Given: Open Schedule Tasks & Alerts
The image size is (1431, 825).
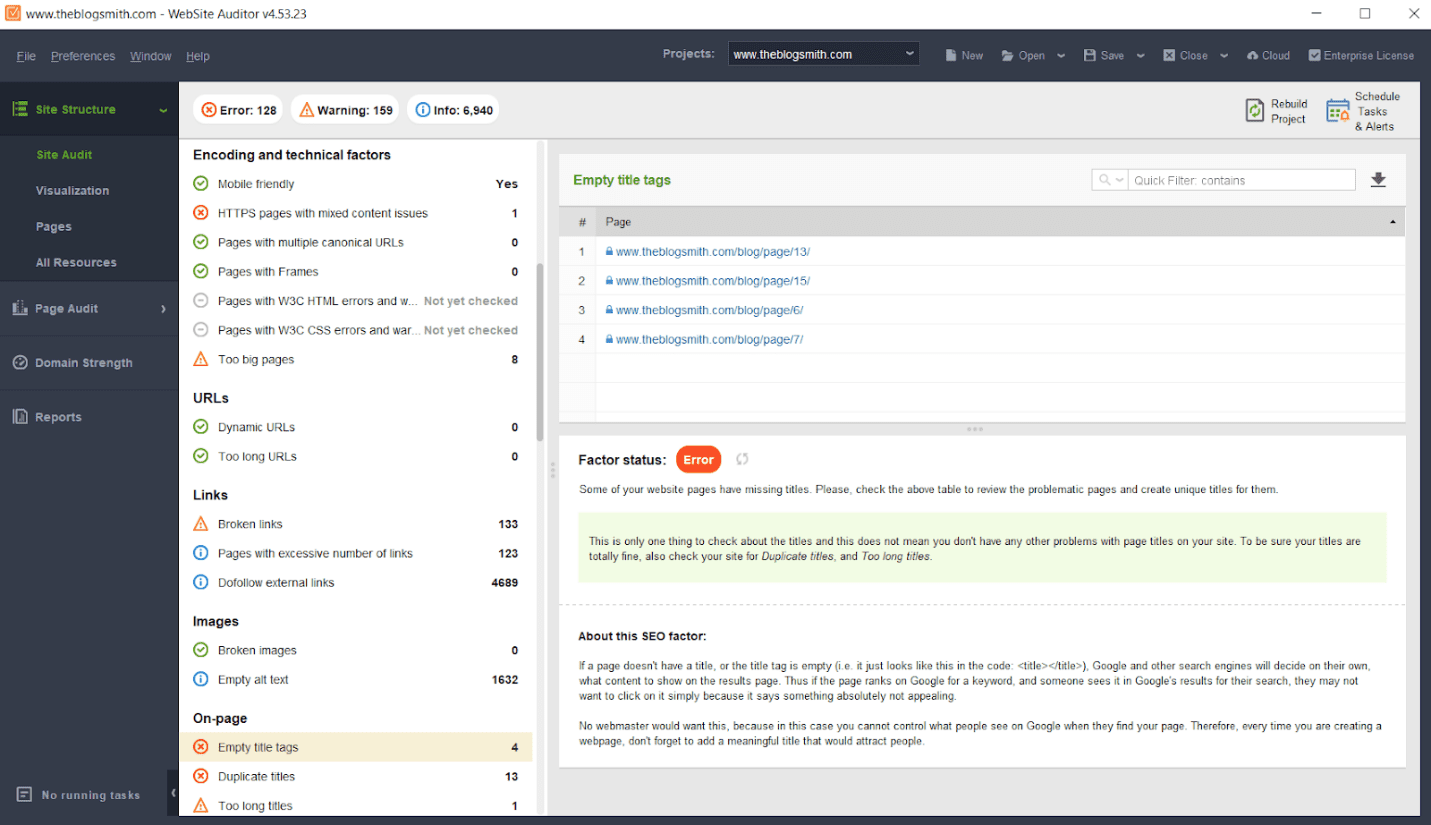Looking at the screenshot, I should point(1362,111).
